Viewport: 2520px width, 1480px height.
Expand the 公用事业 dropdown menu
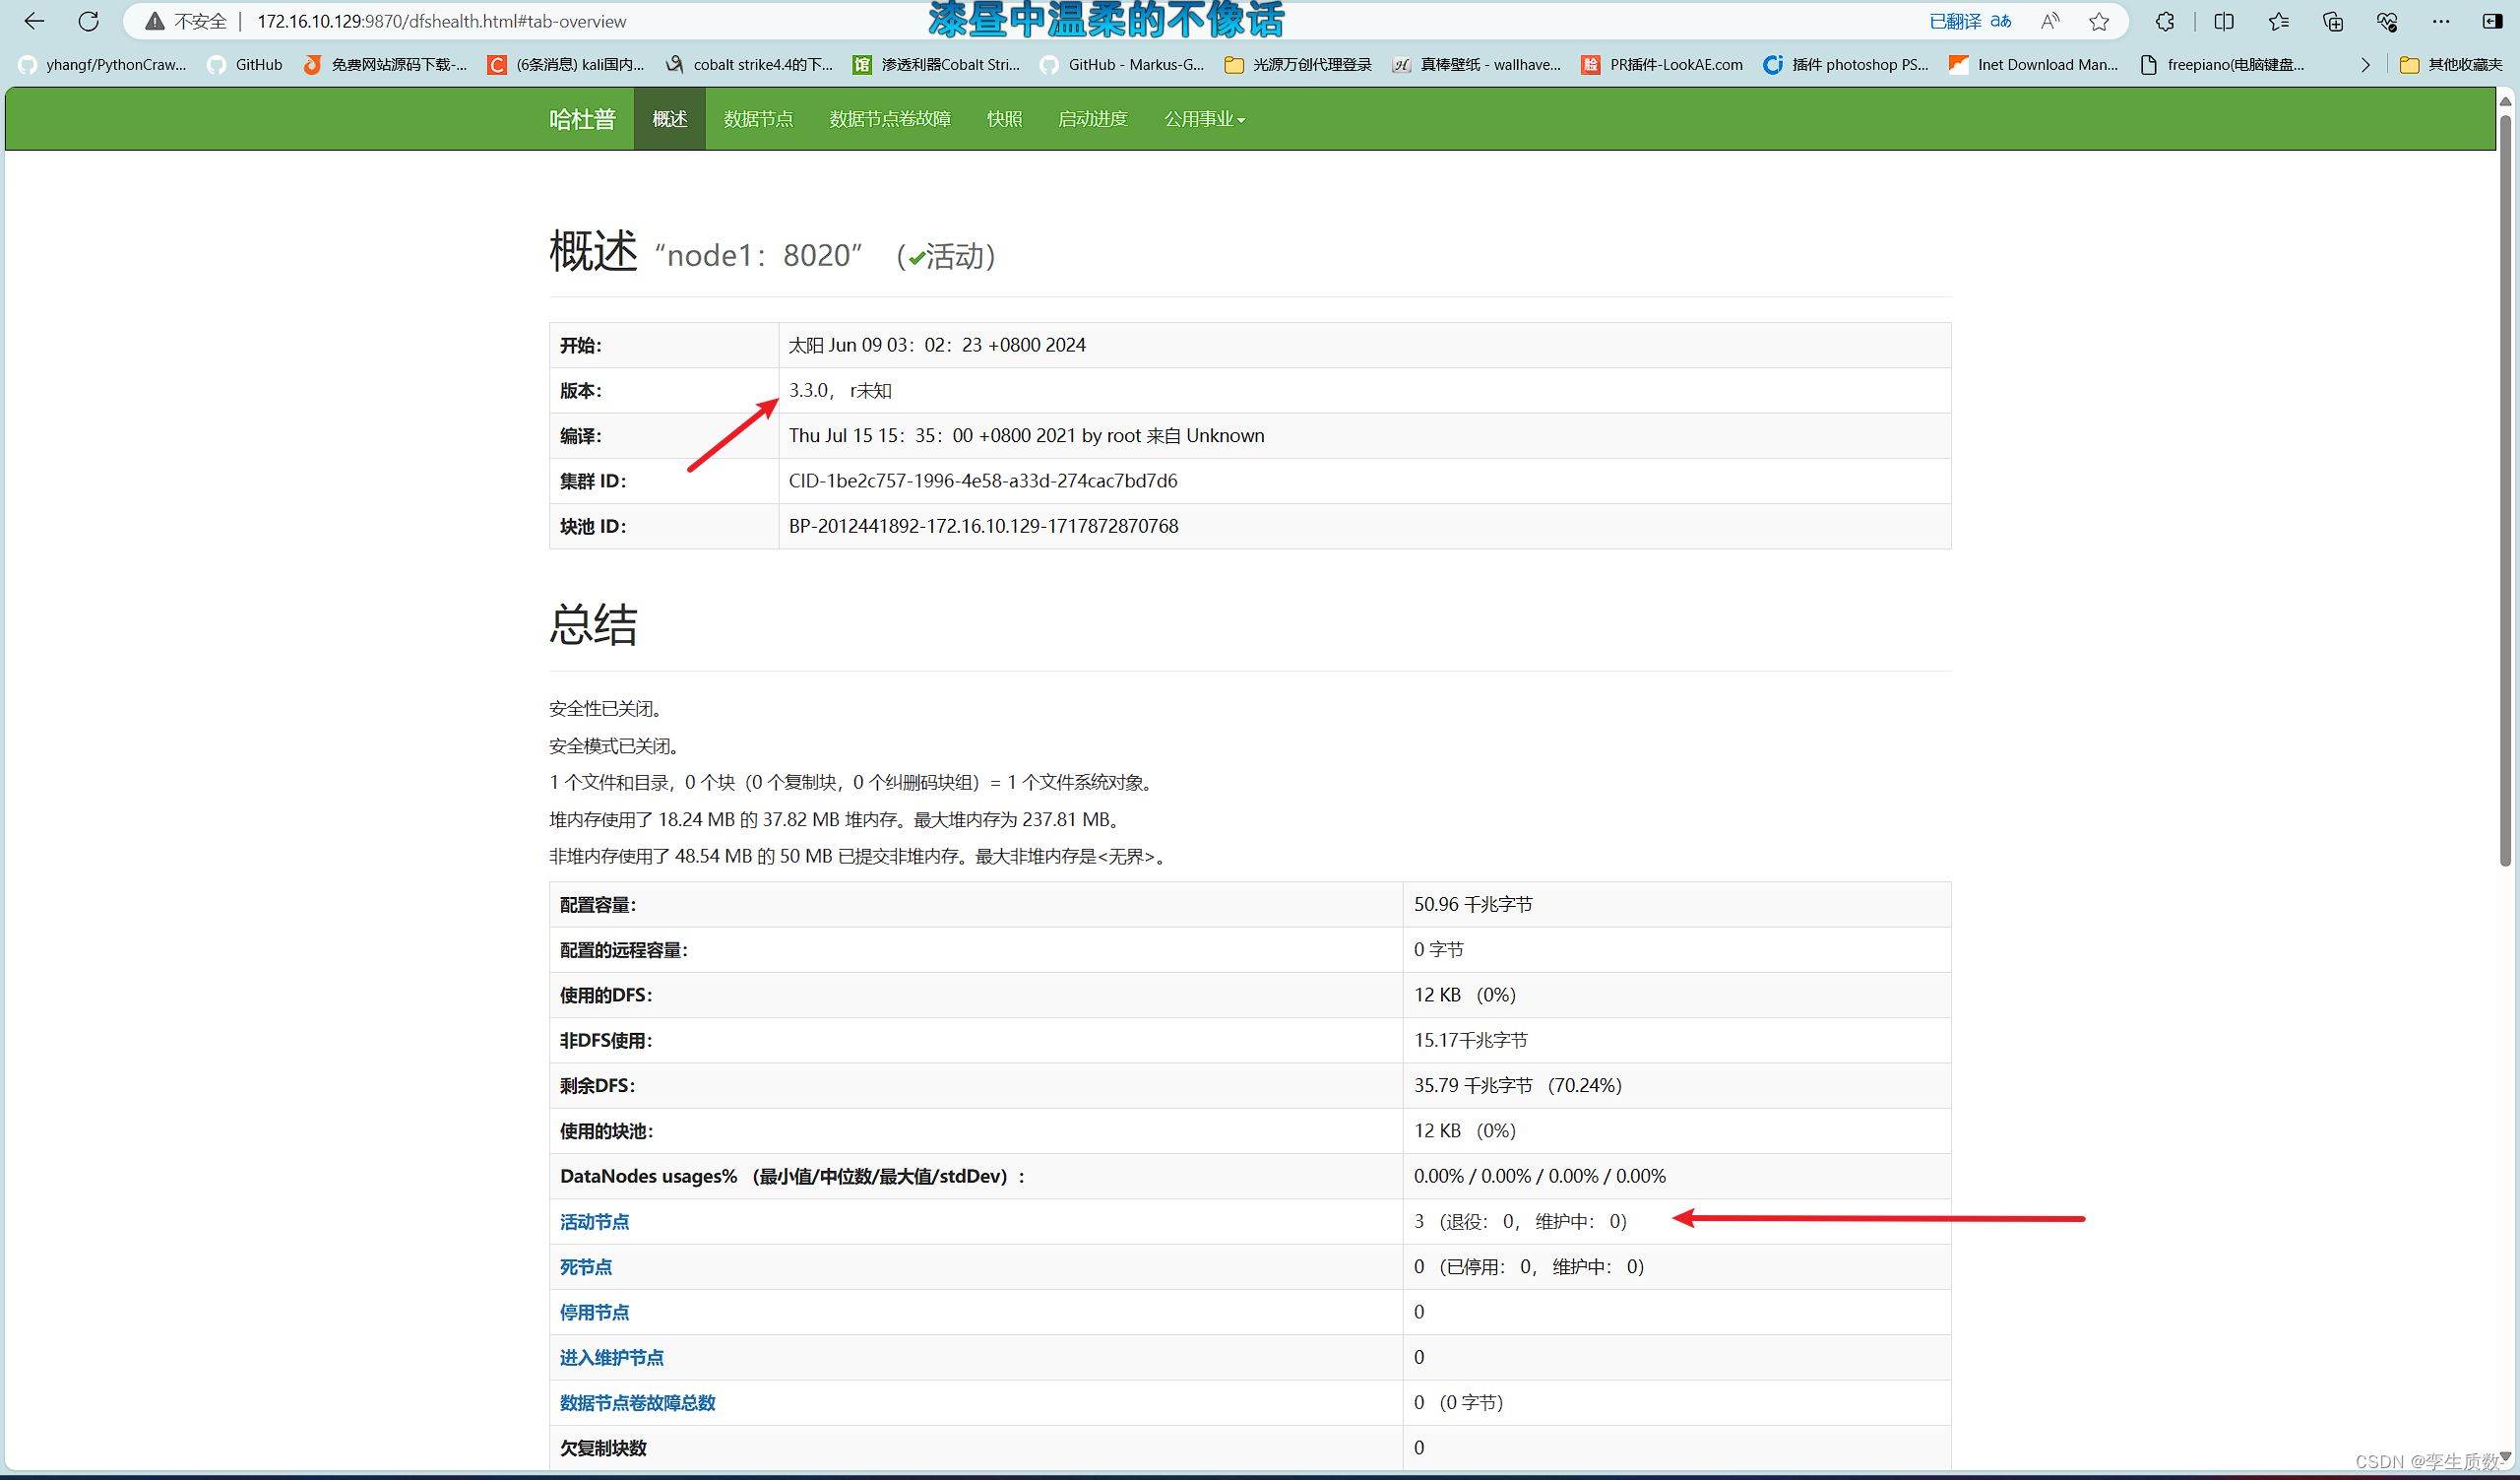tap(1204, 119)
